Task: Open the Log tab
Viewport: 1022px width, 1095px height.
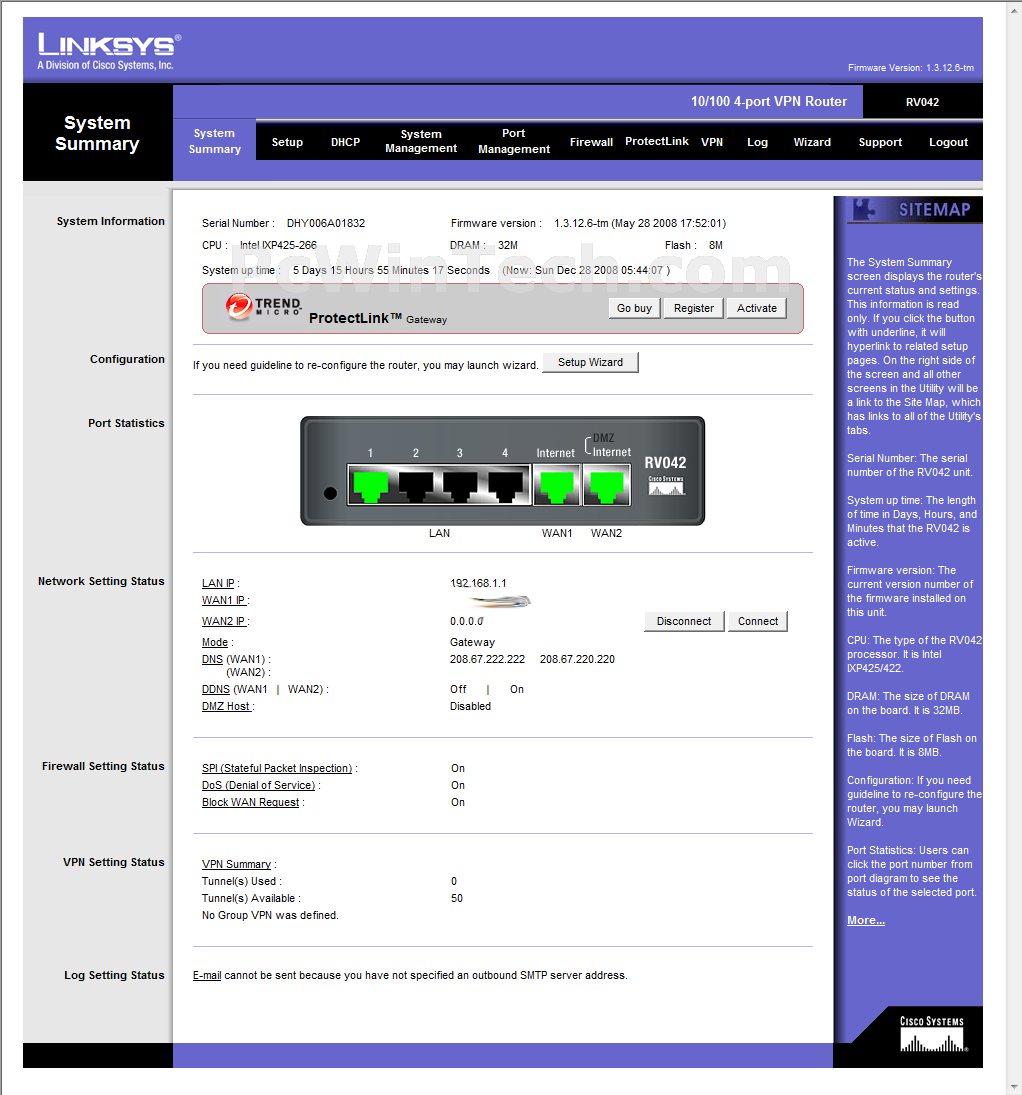Action: 757,142
